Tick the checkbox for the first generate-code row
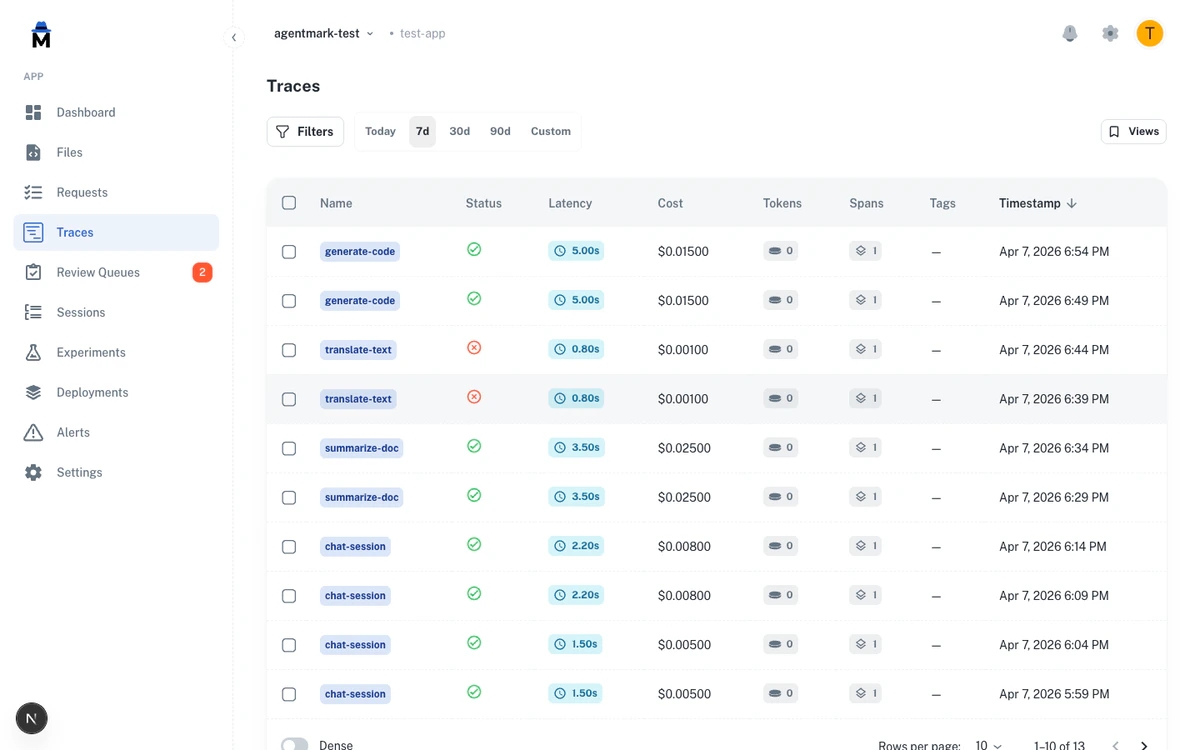Viewport: 1200px width, 750px height. pyautogui.click(x=289, y=252)
